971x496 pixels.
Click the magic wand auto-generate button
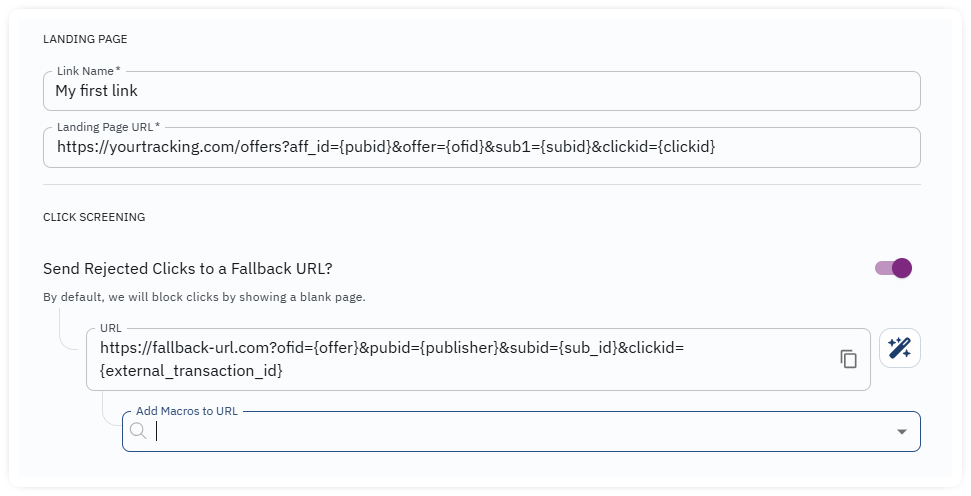(900, 348)
